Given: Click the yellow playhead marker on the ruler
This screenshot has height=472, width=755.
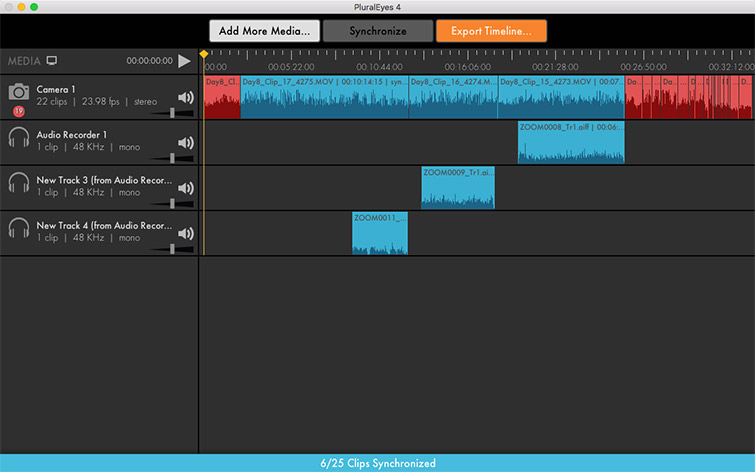Looking at the screenshot, I should 204,54.
